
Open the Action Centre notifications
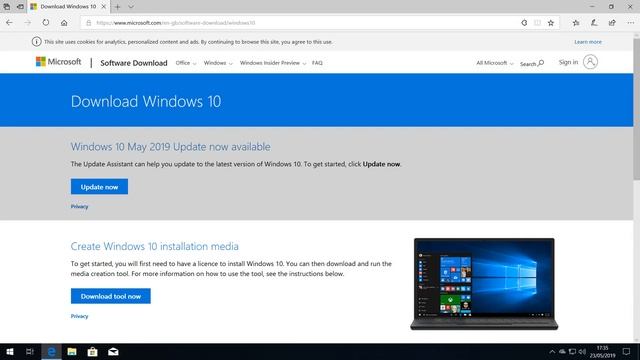[x=627, y=351]
